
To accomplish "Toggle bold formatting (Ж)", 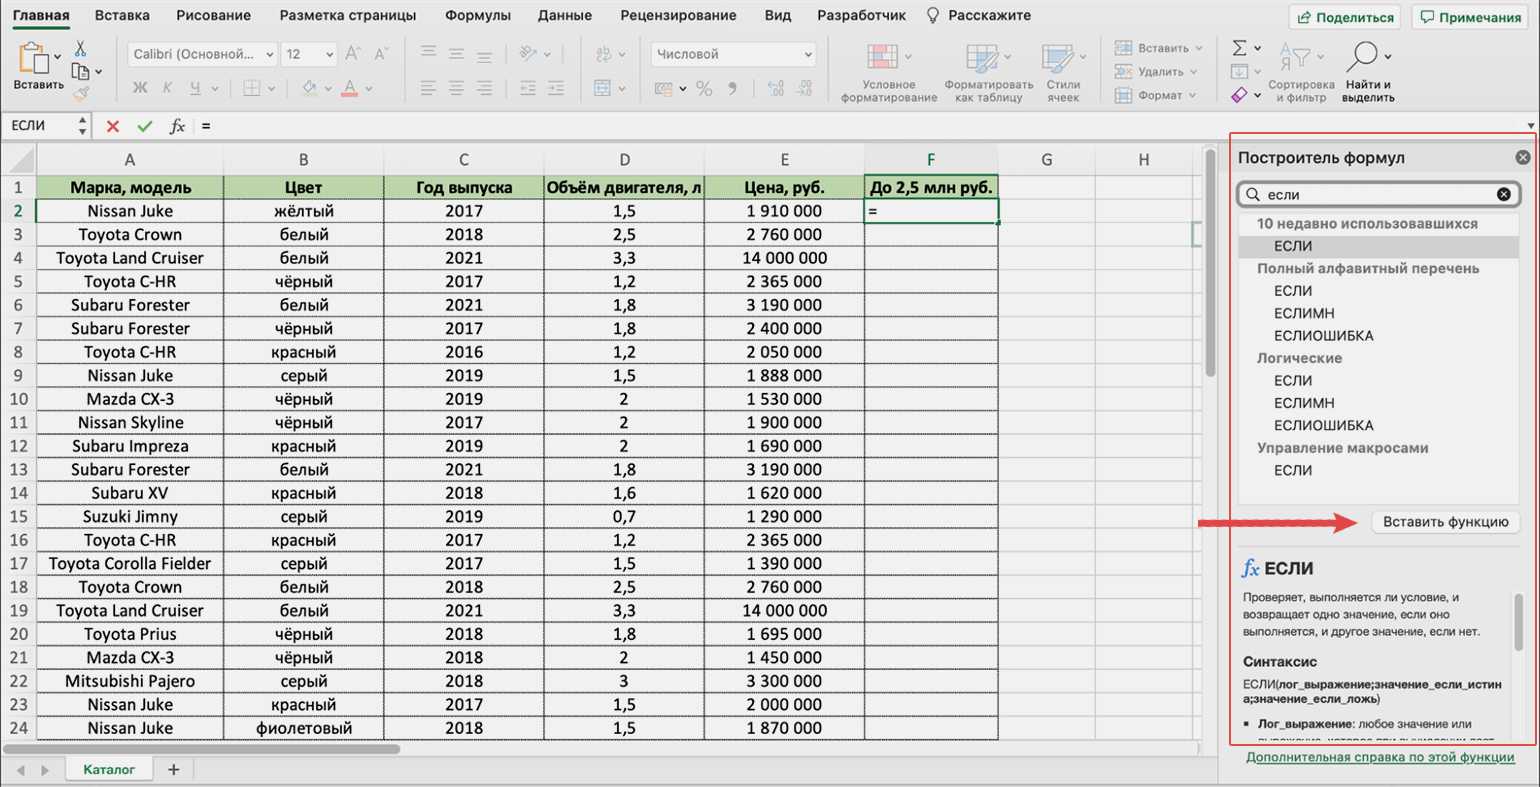I will (140, 89).
